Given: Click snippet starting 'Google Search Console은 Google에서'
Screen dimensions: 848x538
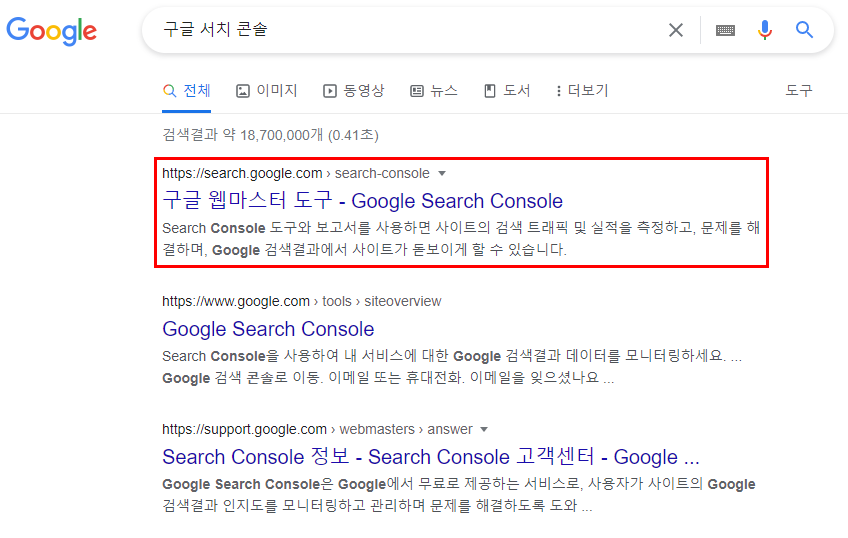Looking at the screenshot, I should tap(459, 495).
